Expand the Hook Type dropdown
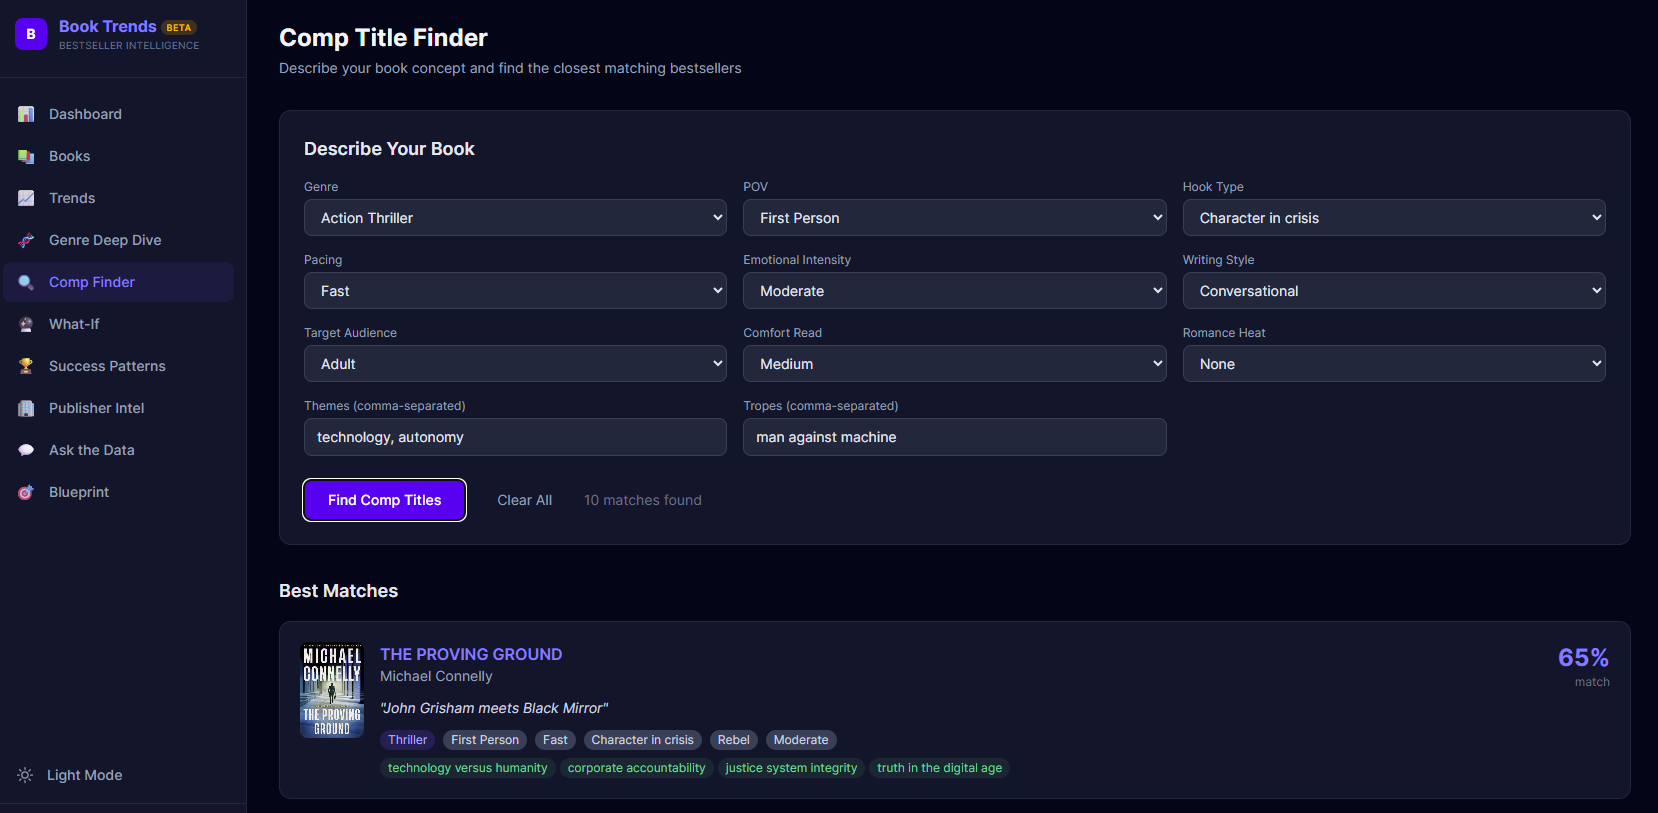 point(1394,218)
